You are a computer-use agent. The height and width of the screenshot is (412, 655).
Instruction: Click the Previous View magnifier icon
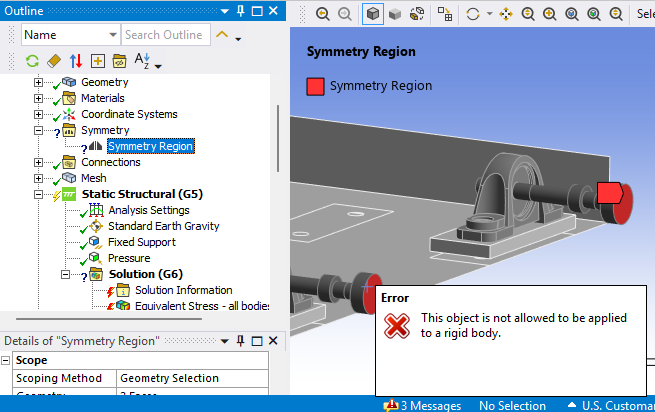pyautogui.click(x=322, y=14)
